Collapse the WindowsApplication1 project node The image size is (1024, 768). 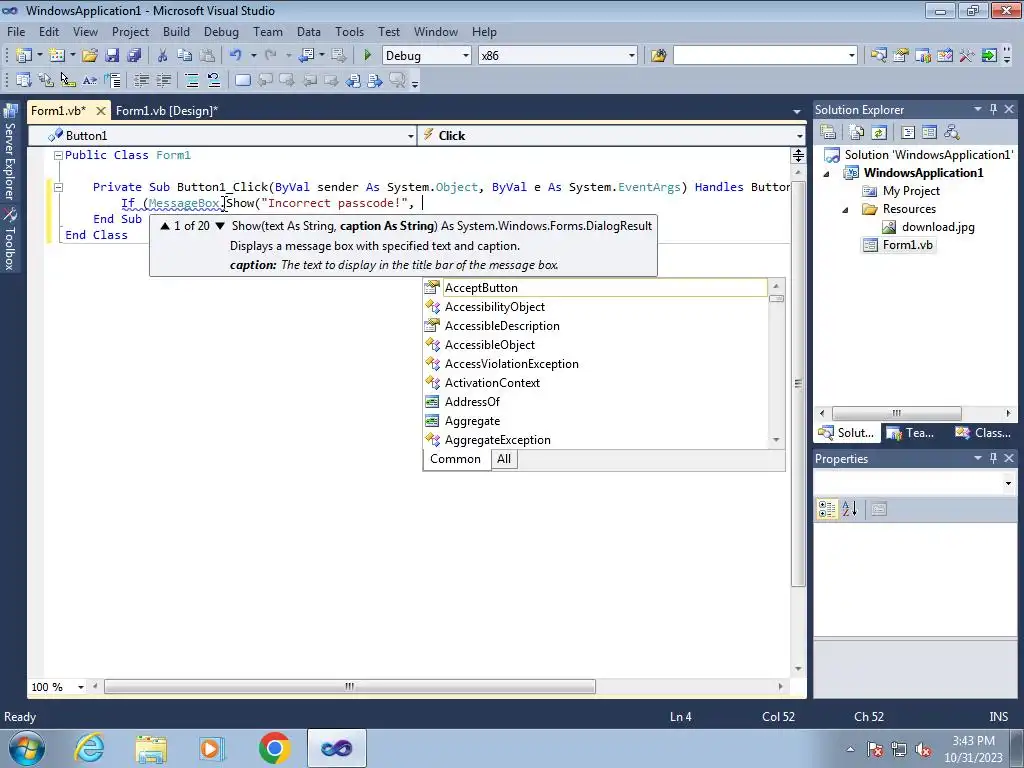click(826, 174)
